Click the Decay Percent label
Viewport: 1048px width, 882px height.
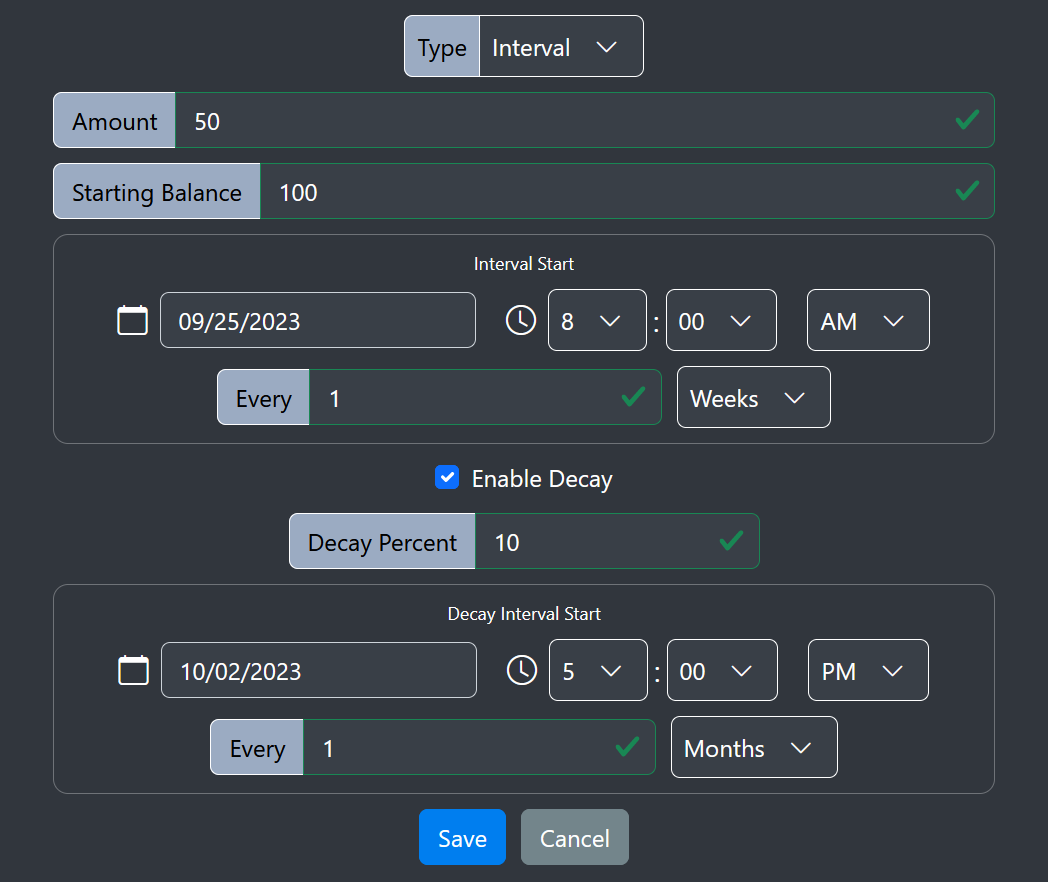(x=382, y=541)
